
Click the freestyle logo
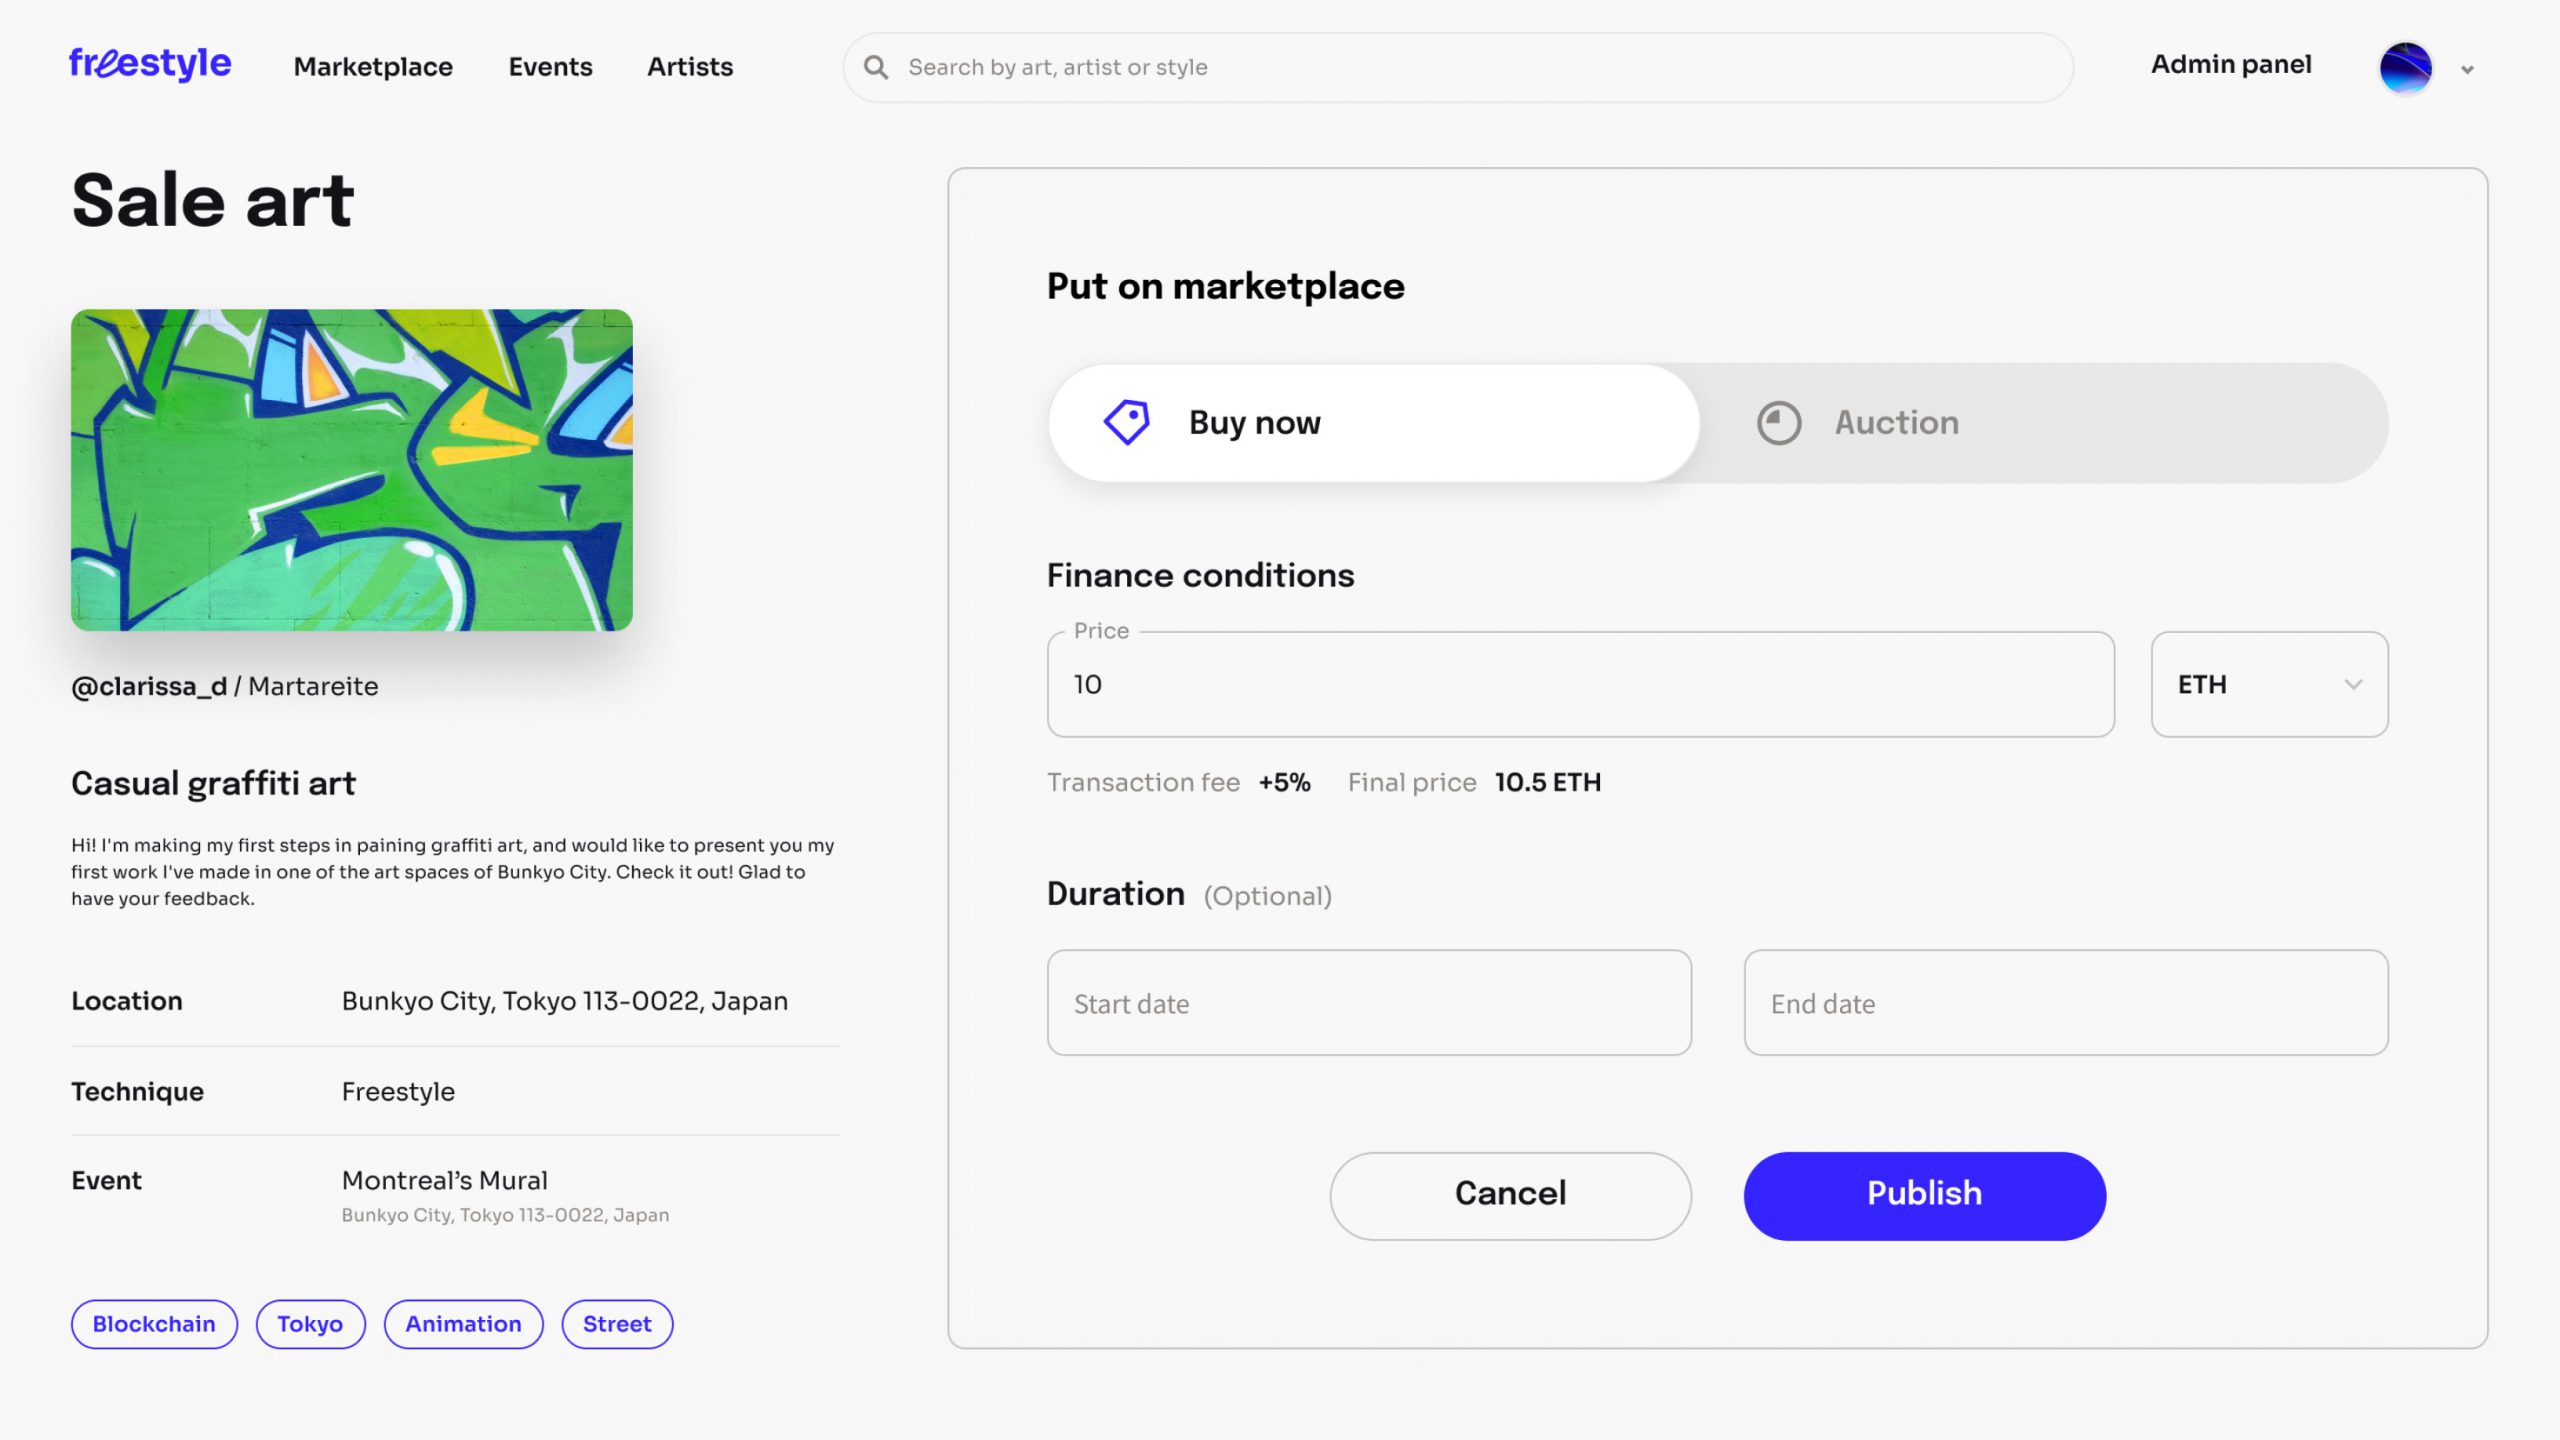(x=150, y=64)
